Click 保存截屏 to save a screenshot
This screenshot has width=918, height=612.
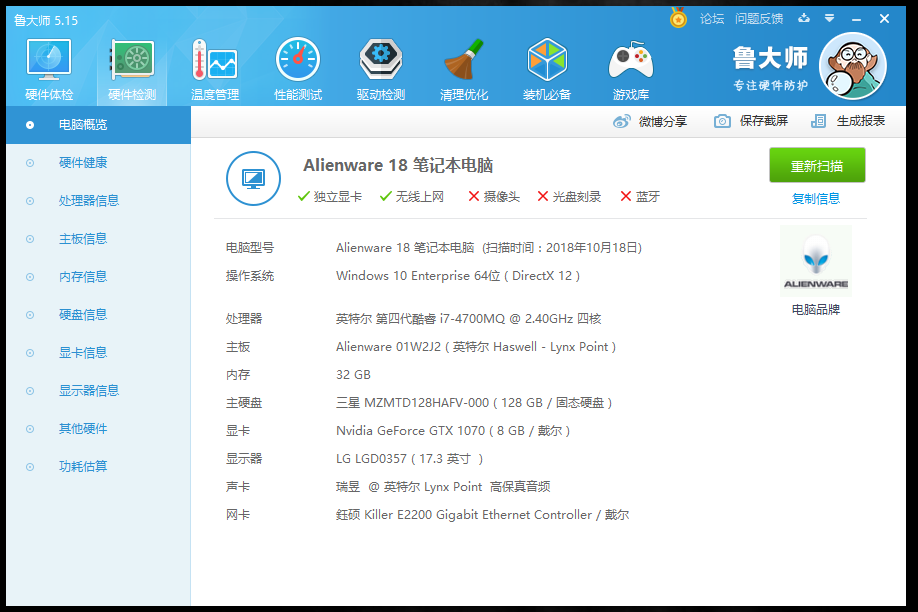coord(751,121)
